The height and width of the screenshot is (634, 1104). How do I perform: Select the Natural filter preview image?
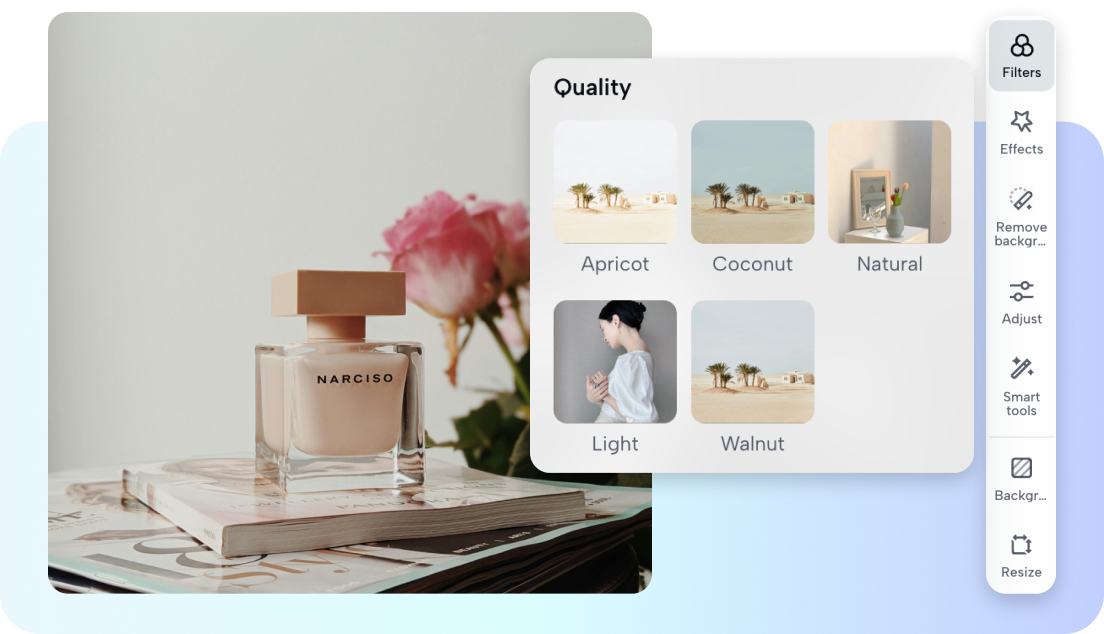click(x=889, y=182)
